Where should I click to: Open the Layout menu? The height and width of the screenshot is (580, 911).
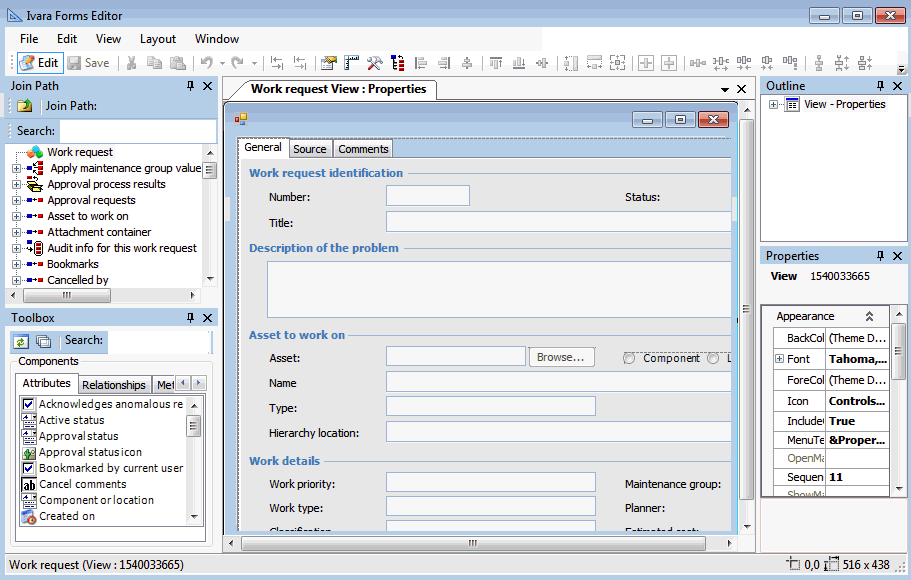[x=158, y=39]
